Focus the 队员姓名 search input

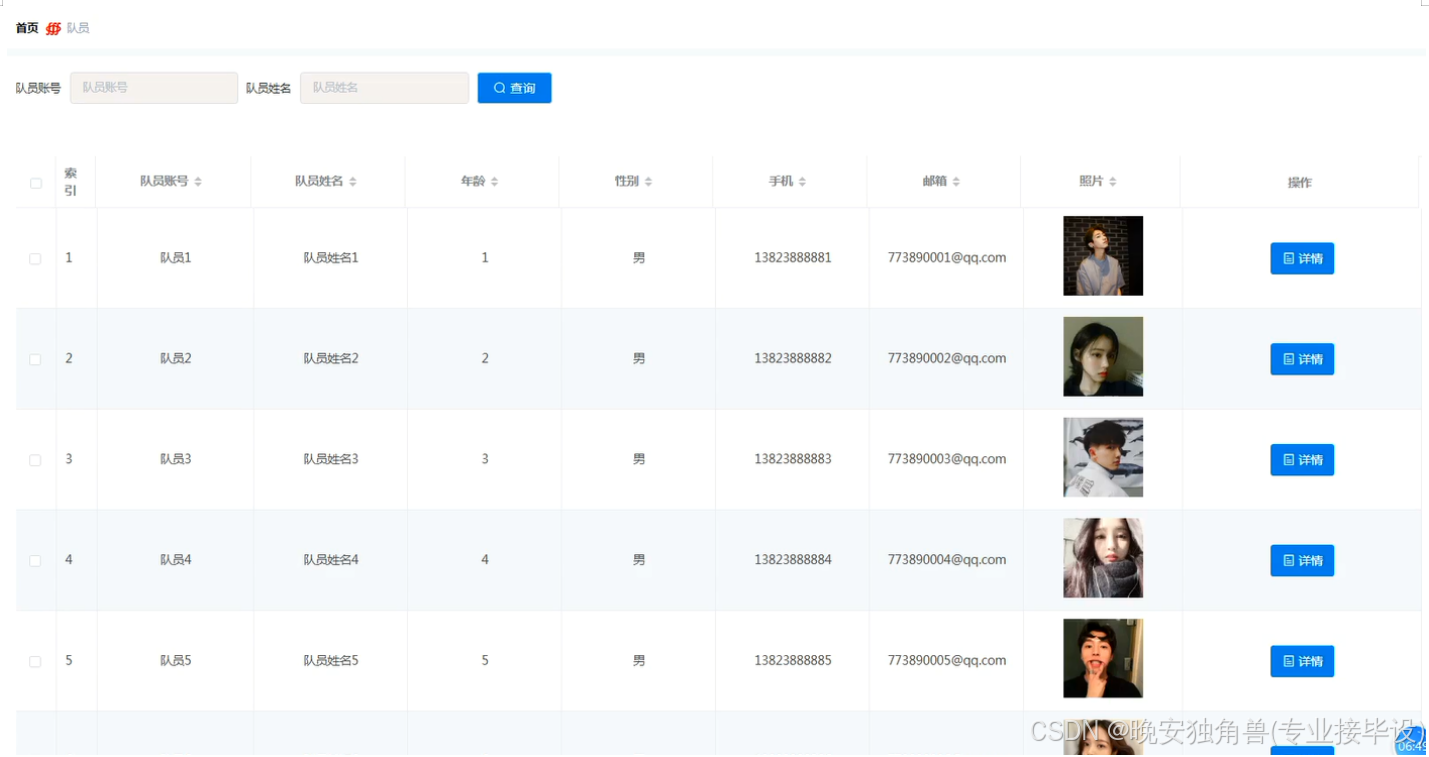pos(384,88)
